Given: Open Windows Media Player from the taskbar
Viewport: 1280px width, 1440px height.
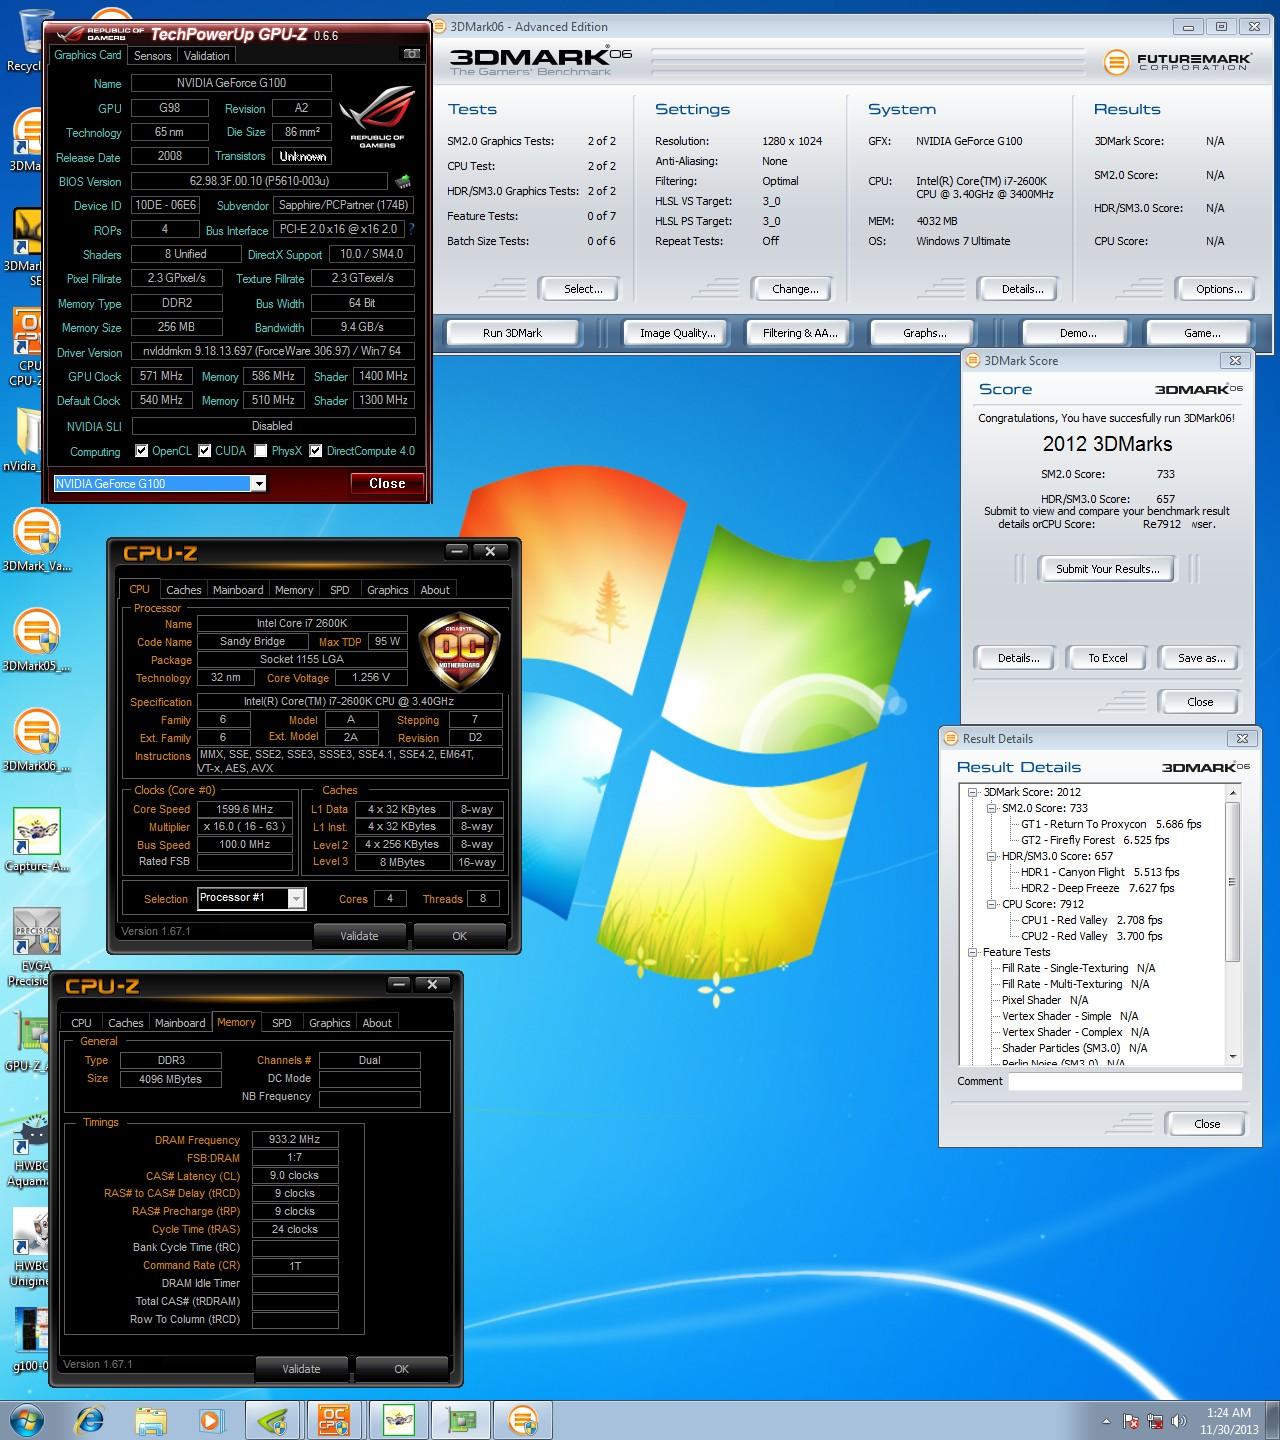Looking at the screenshot, I should click(x=210, y=1419).
